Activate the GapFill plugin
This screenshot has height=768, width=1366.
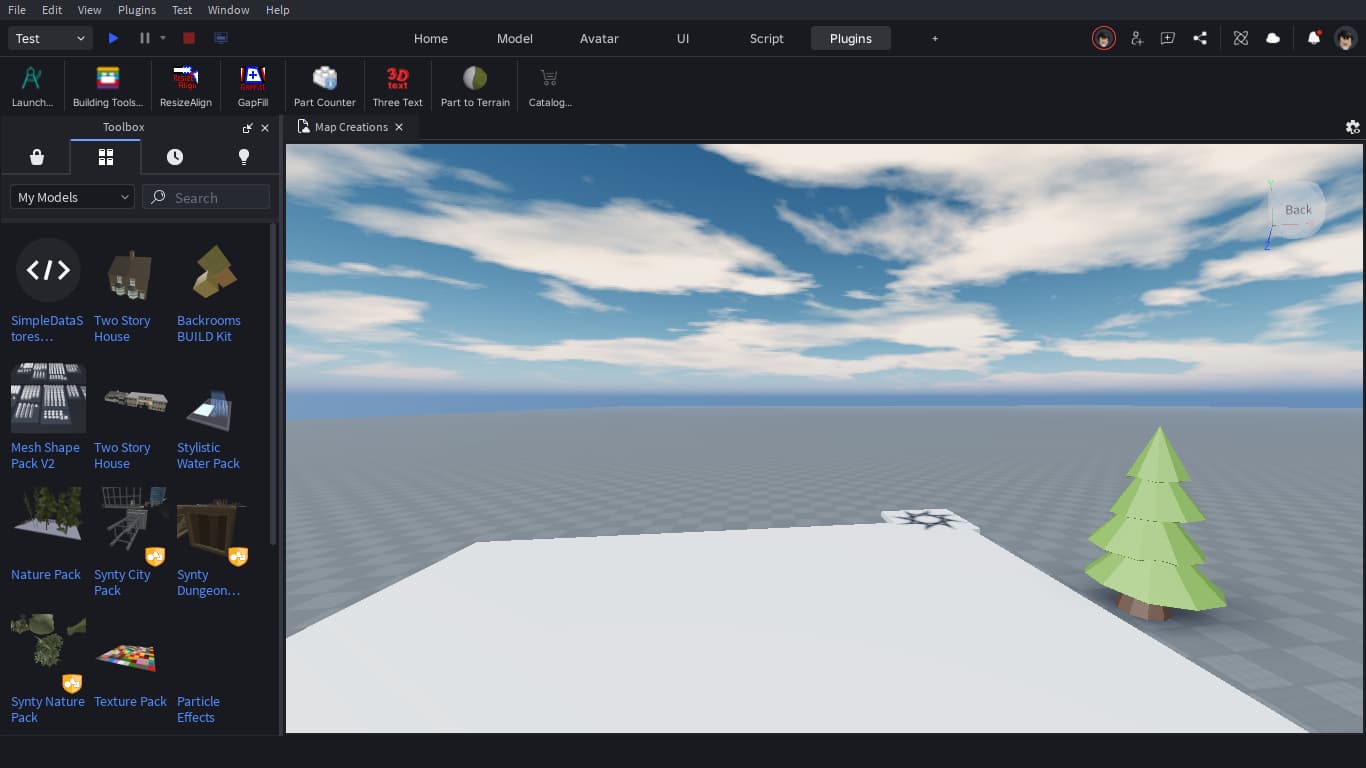(x=253, y=86)
